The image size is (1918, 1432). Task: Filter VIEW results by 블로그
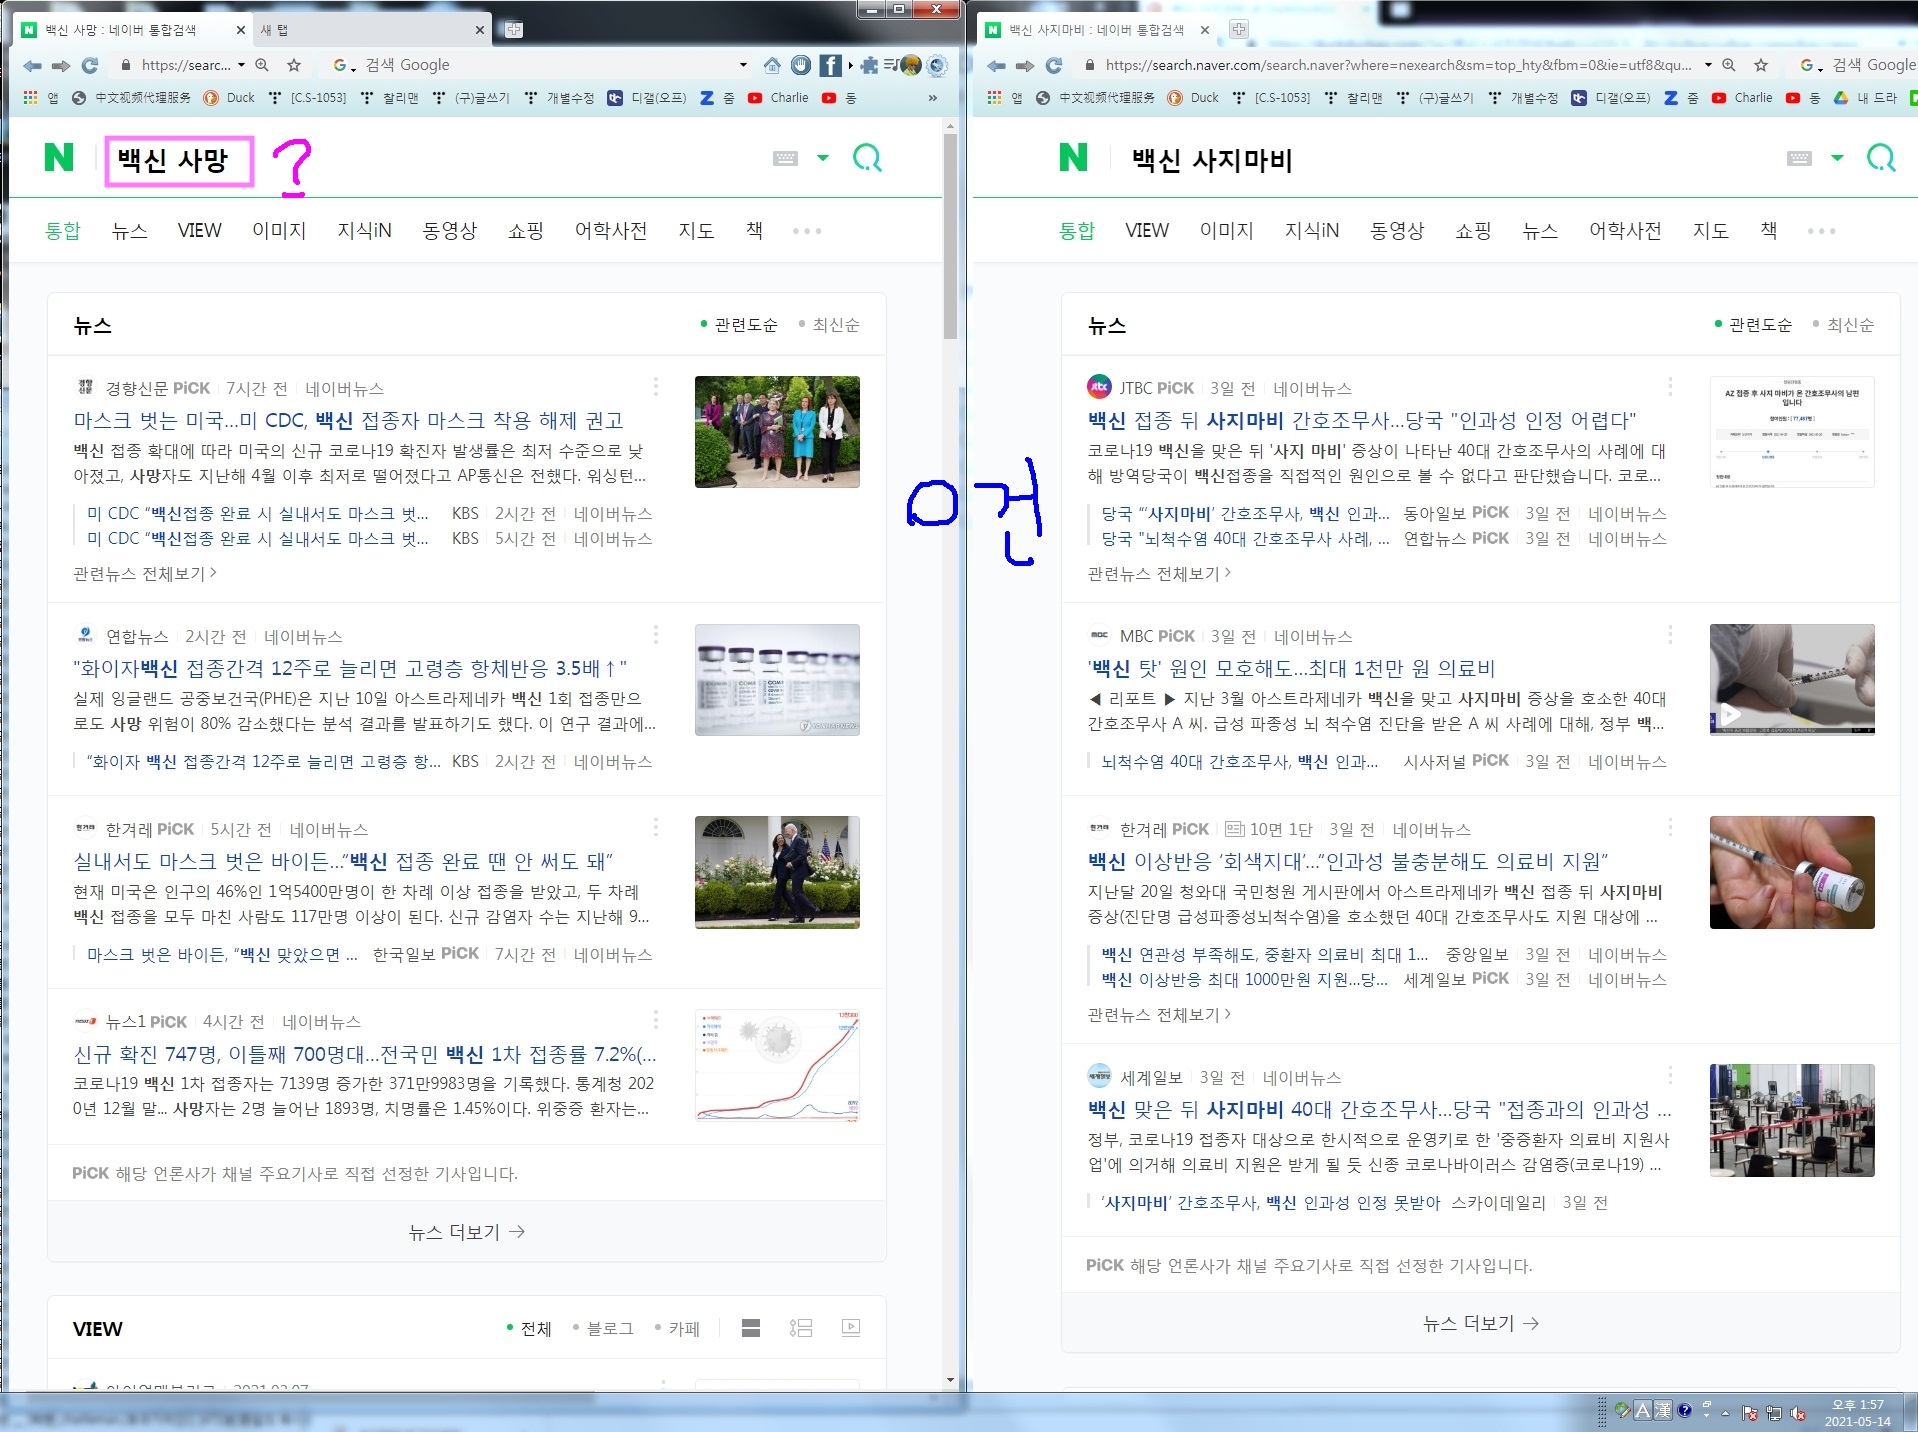coord(604,1328)
